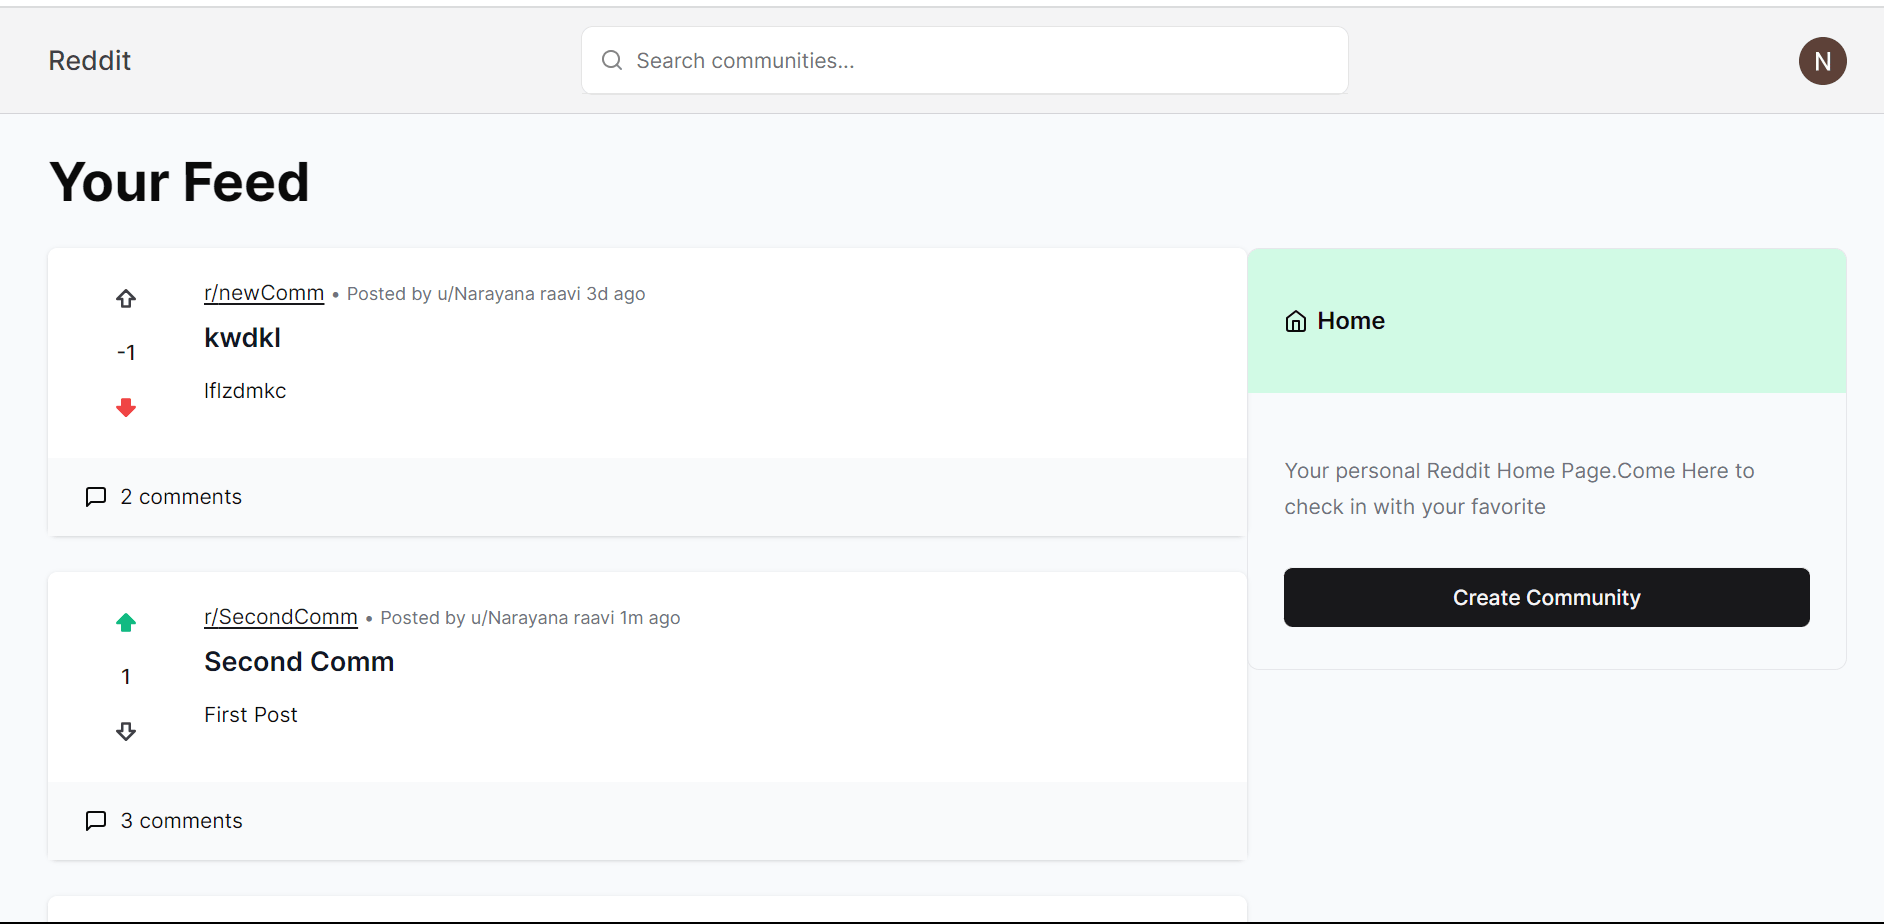Click the Home house icon

click(x=1296, y=321)
